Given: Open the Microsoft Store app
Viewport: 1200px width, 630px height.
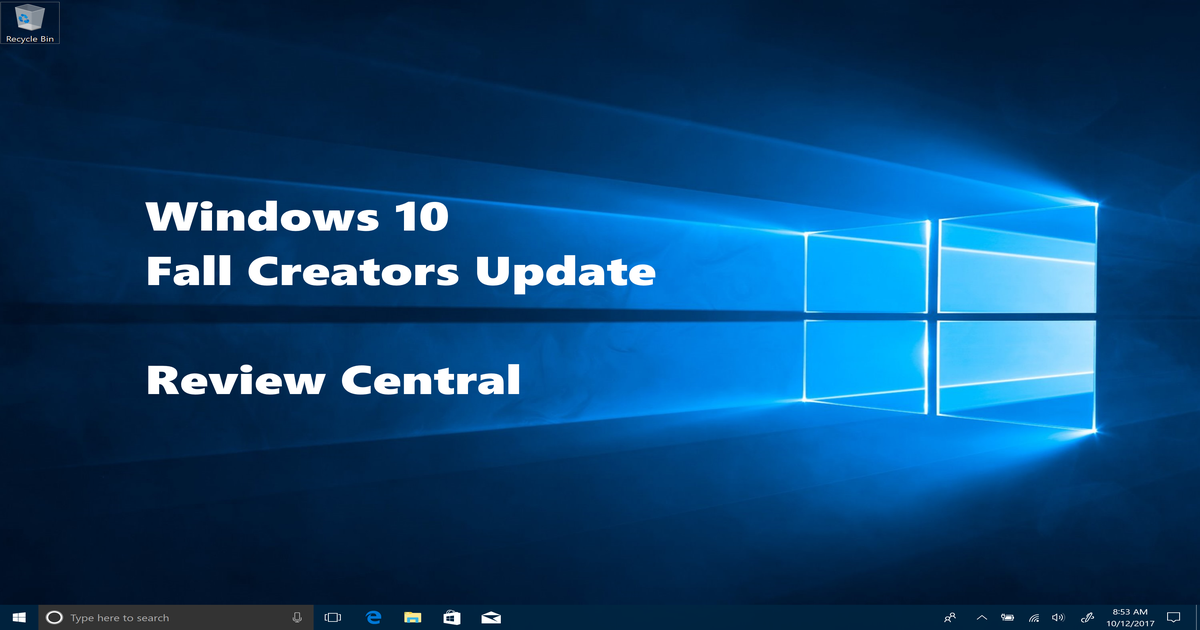Looking at the screenshot, I should [452, 617].
